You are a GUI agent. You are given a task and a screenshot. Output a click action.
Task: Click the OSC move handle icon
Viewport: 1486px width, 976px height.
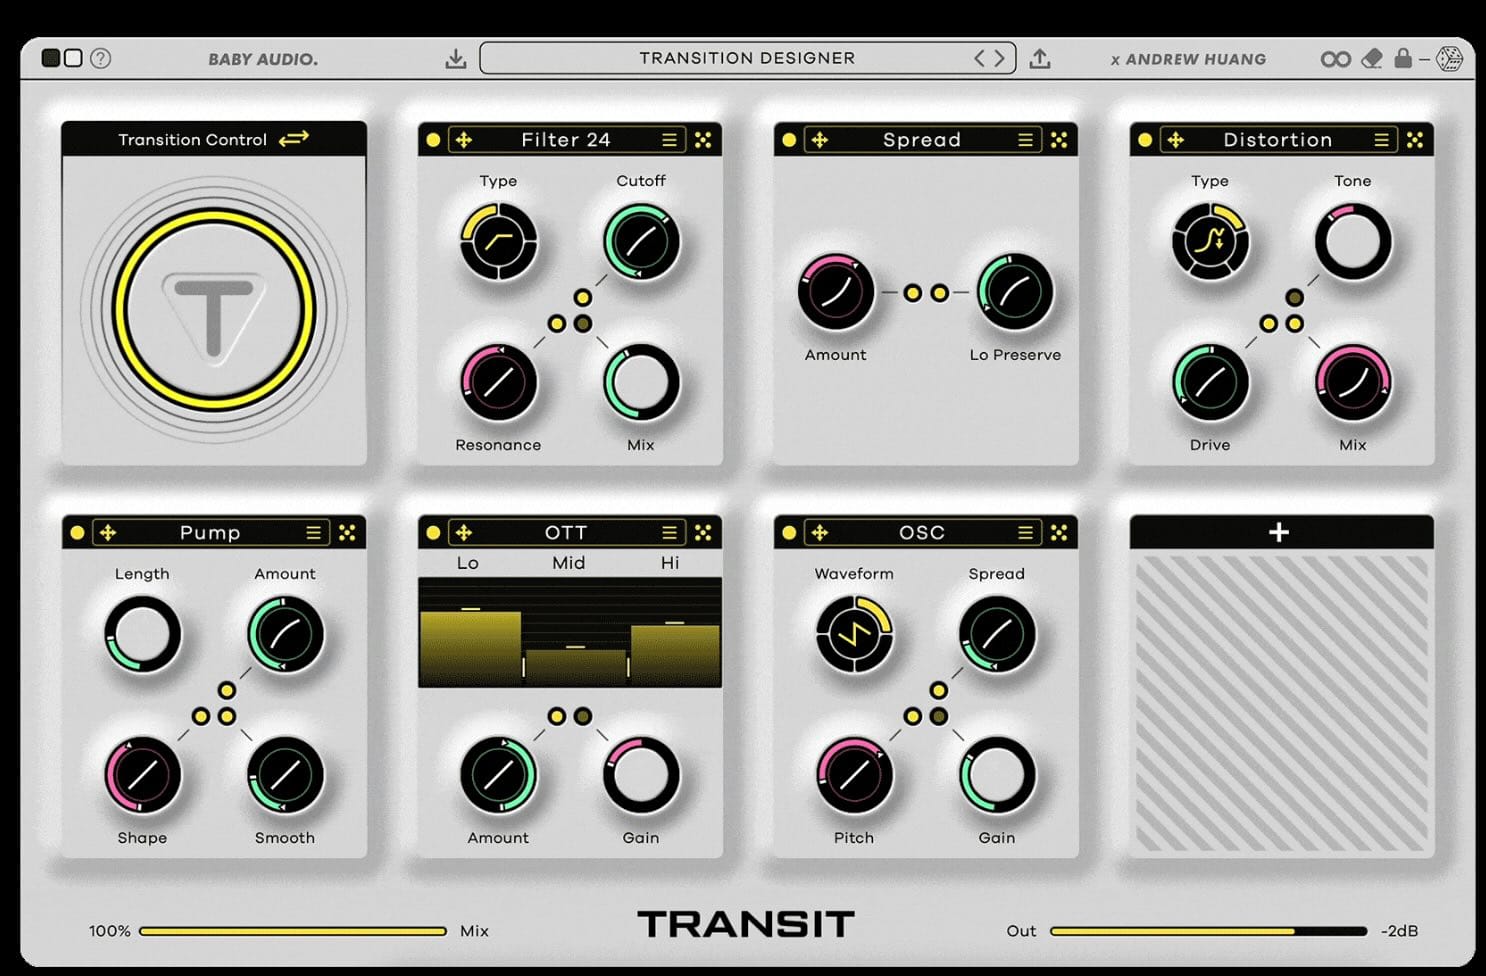click(820, 533)
